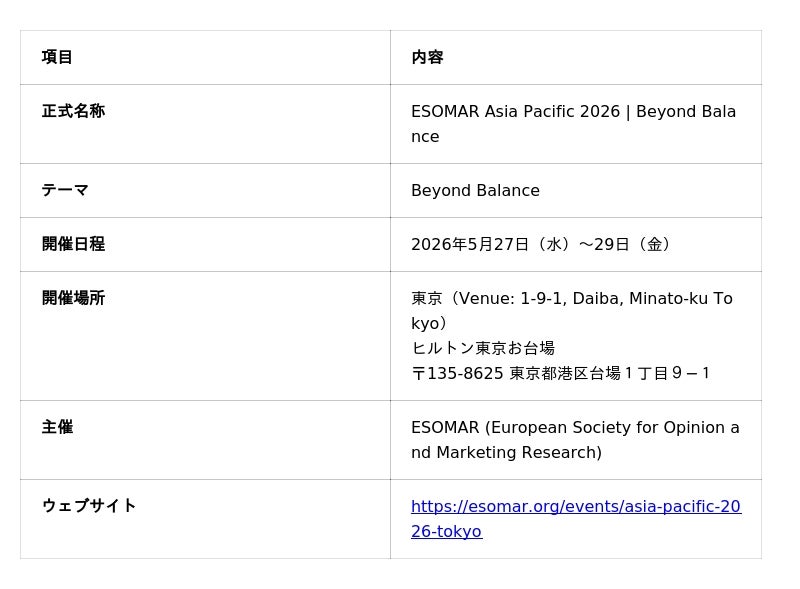Click the 項目 column header
Screen dimensions: 800x589
coord(57,57)
